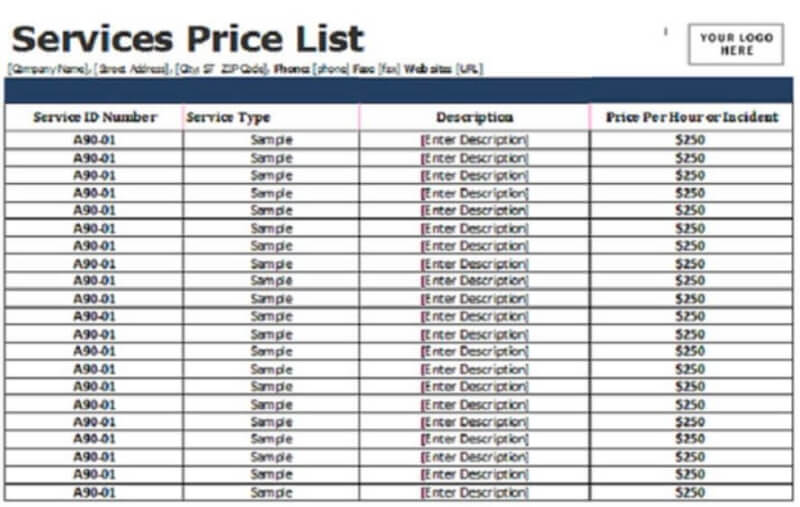Select the first row $250 price cell

click(x=691, y=140)
